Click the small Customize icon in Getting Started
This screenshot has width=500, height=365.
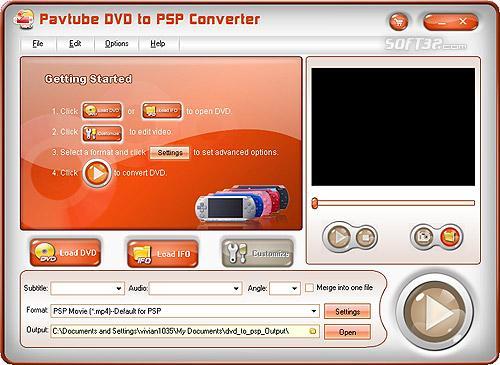click(x=102, y=133)
